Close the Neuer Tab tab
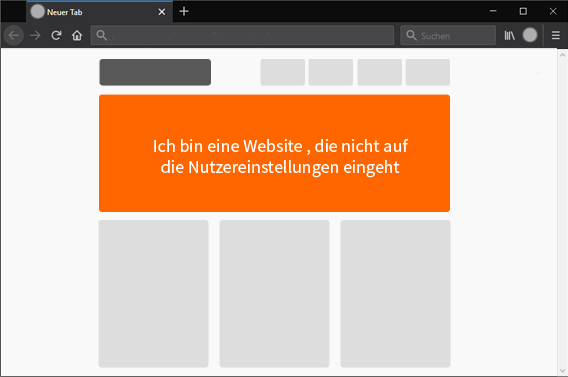This screenshot has width=568, height=377. click(x=162, y=12)
